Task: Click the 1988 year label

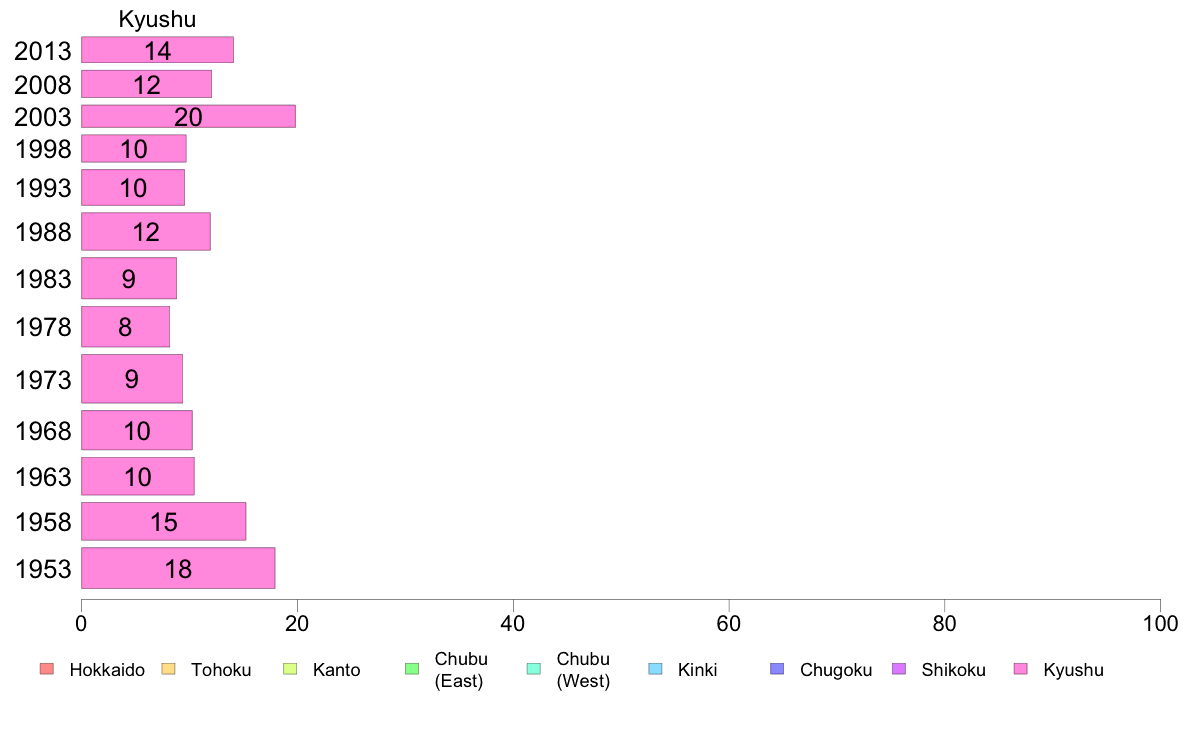Action: point(43,232)
